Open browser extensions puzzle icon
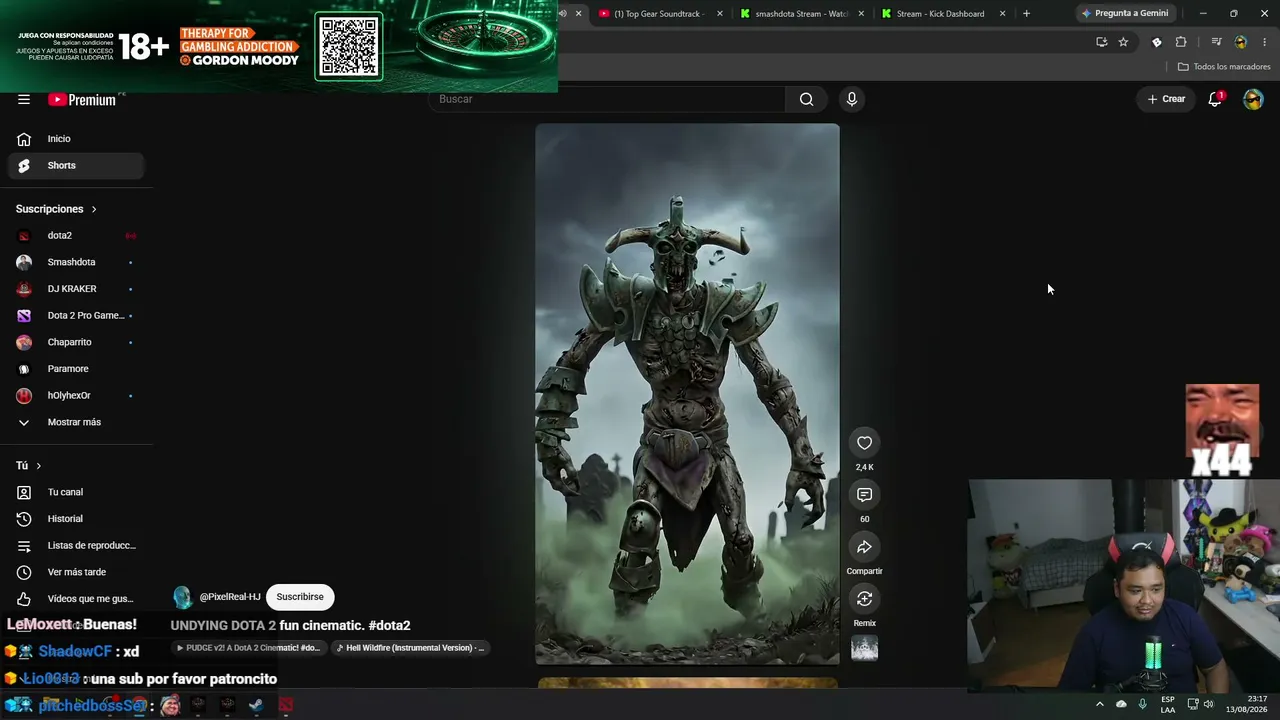Image resolution: width=1280 pixels, height=720 pixels. [1181, 42]
